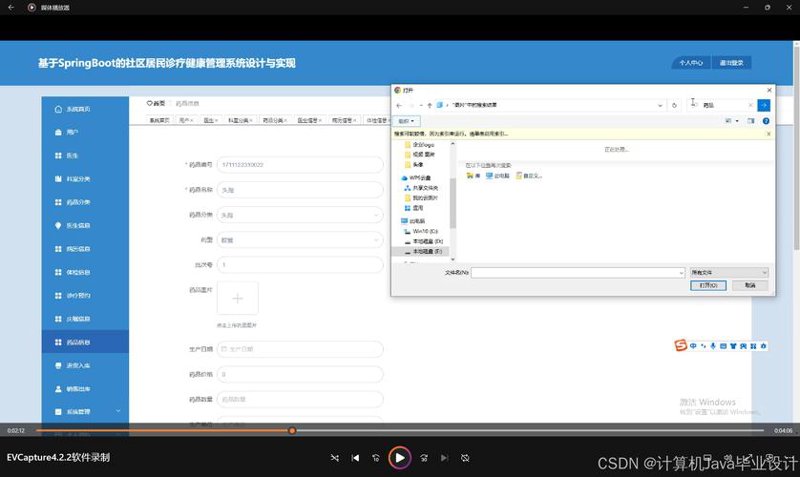
Task: Switch to 系统首页 page tab
Action: (160, 120)
